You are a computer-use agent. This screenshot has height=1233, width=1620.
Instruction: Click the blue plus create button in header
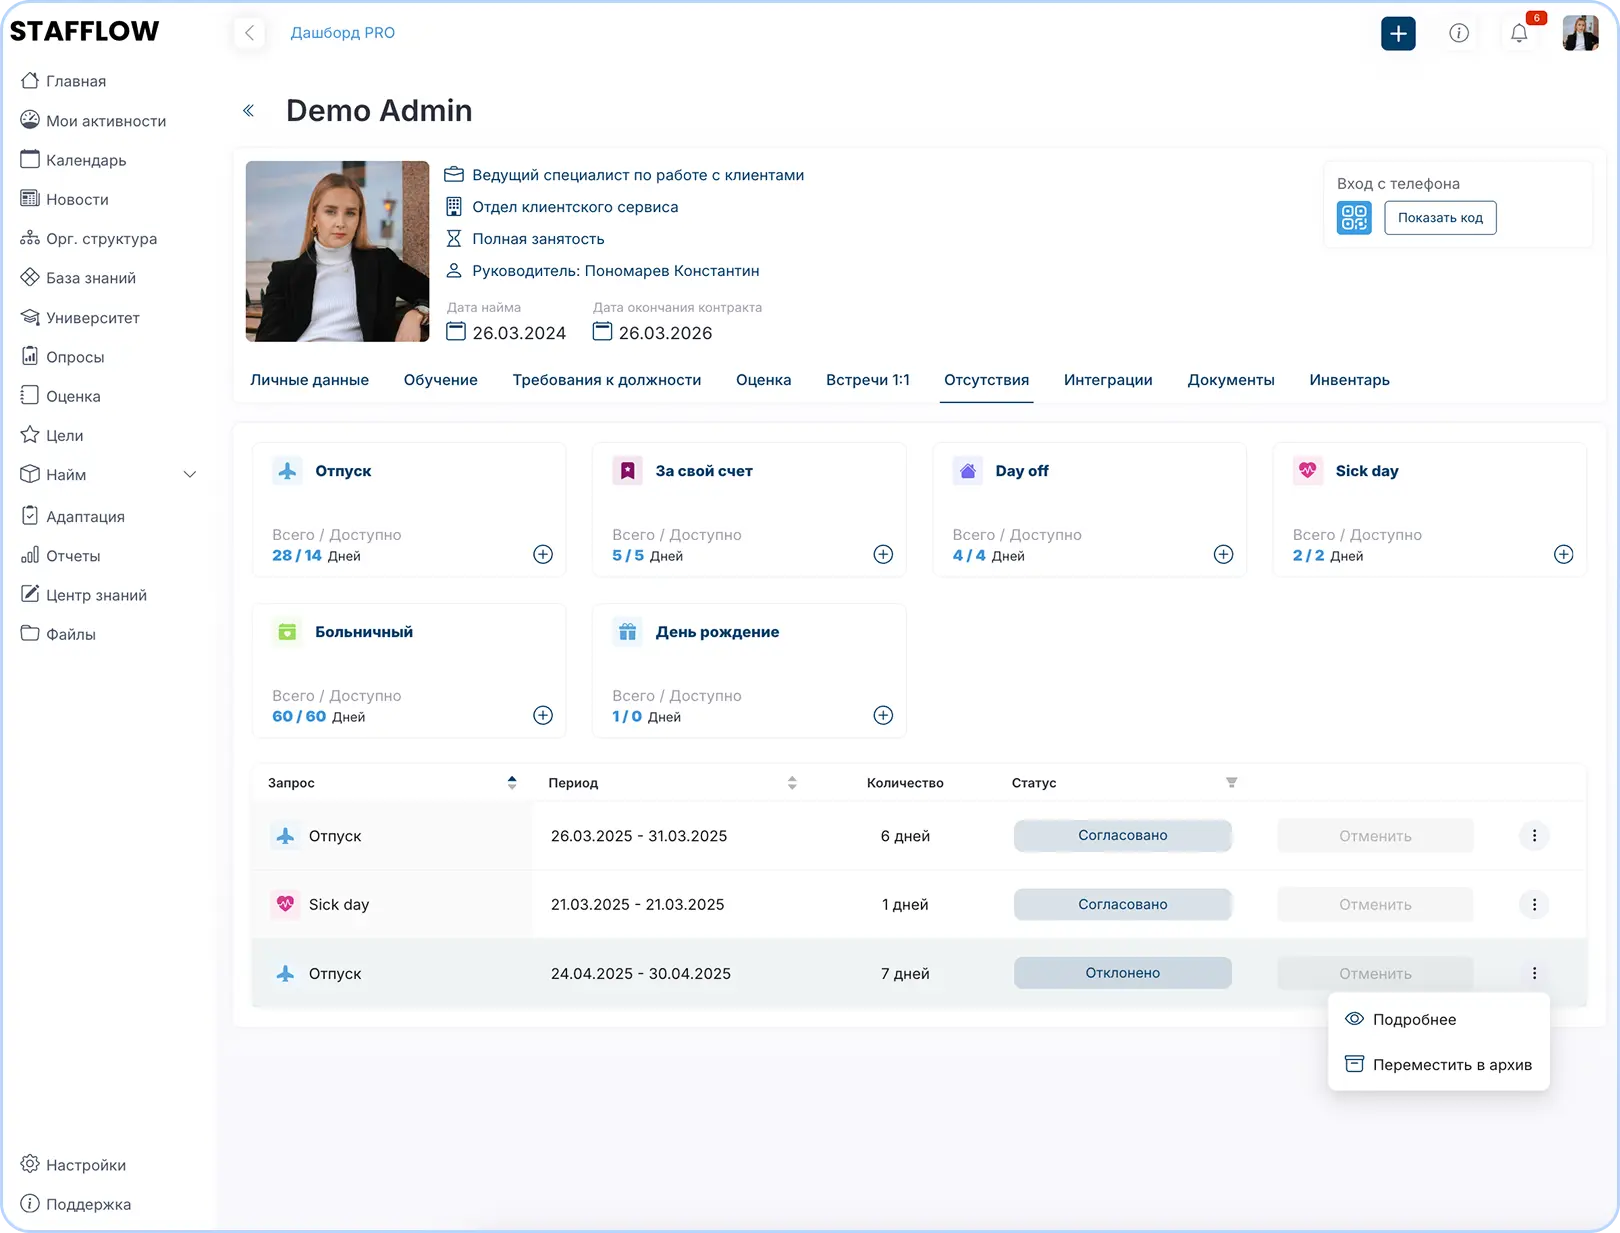tap(1398, 33)
